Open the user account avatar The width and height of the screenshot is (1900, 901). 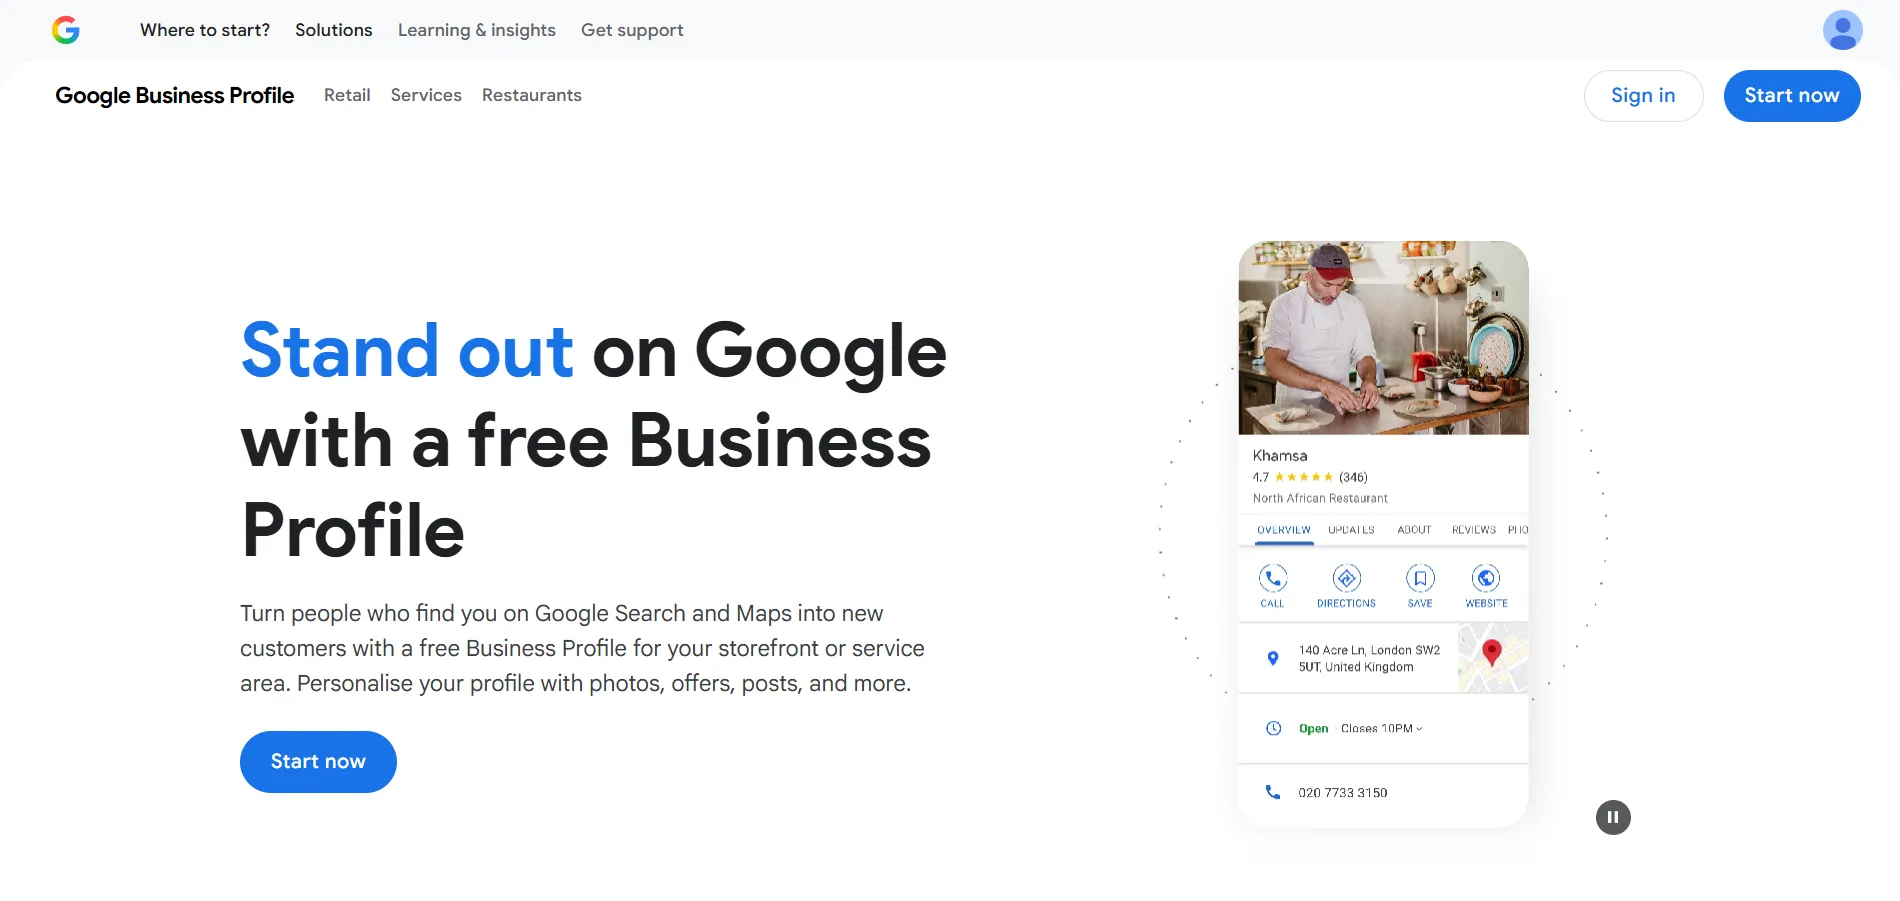(x=1842, y=30)
